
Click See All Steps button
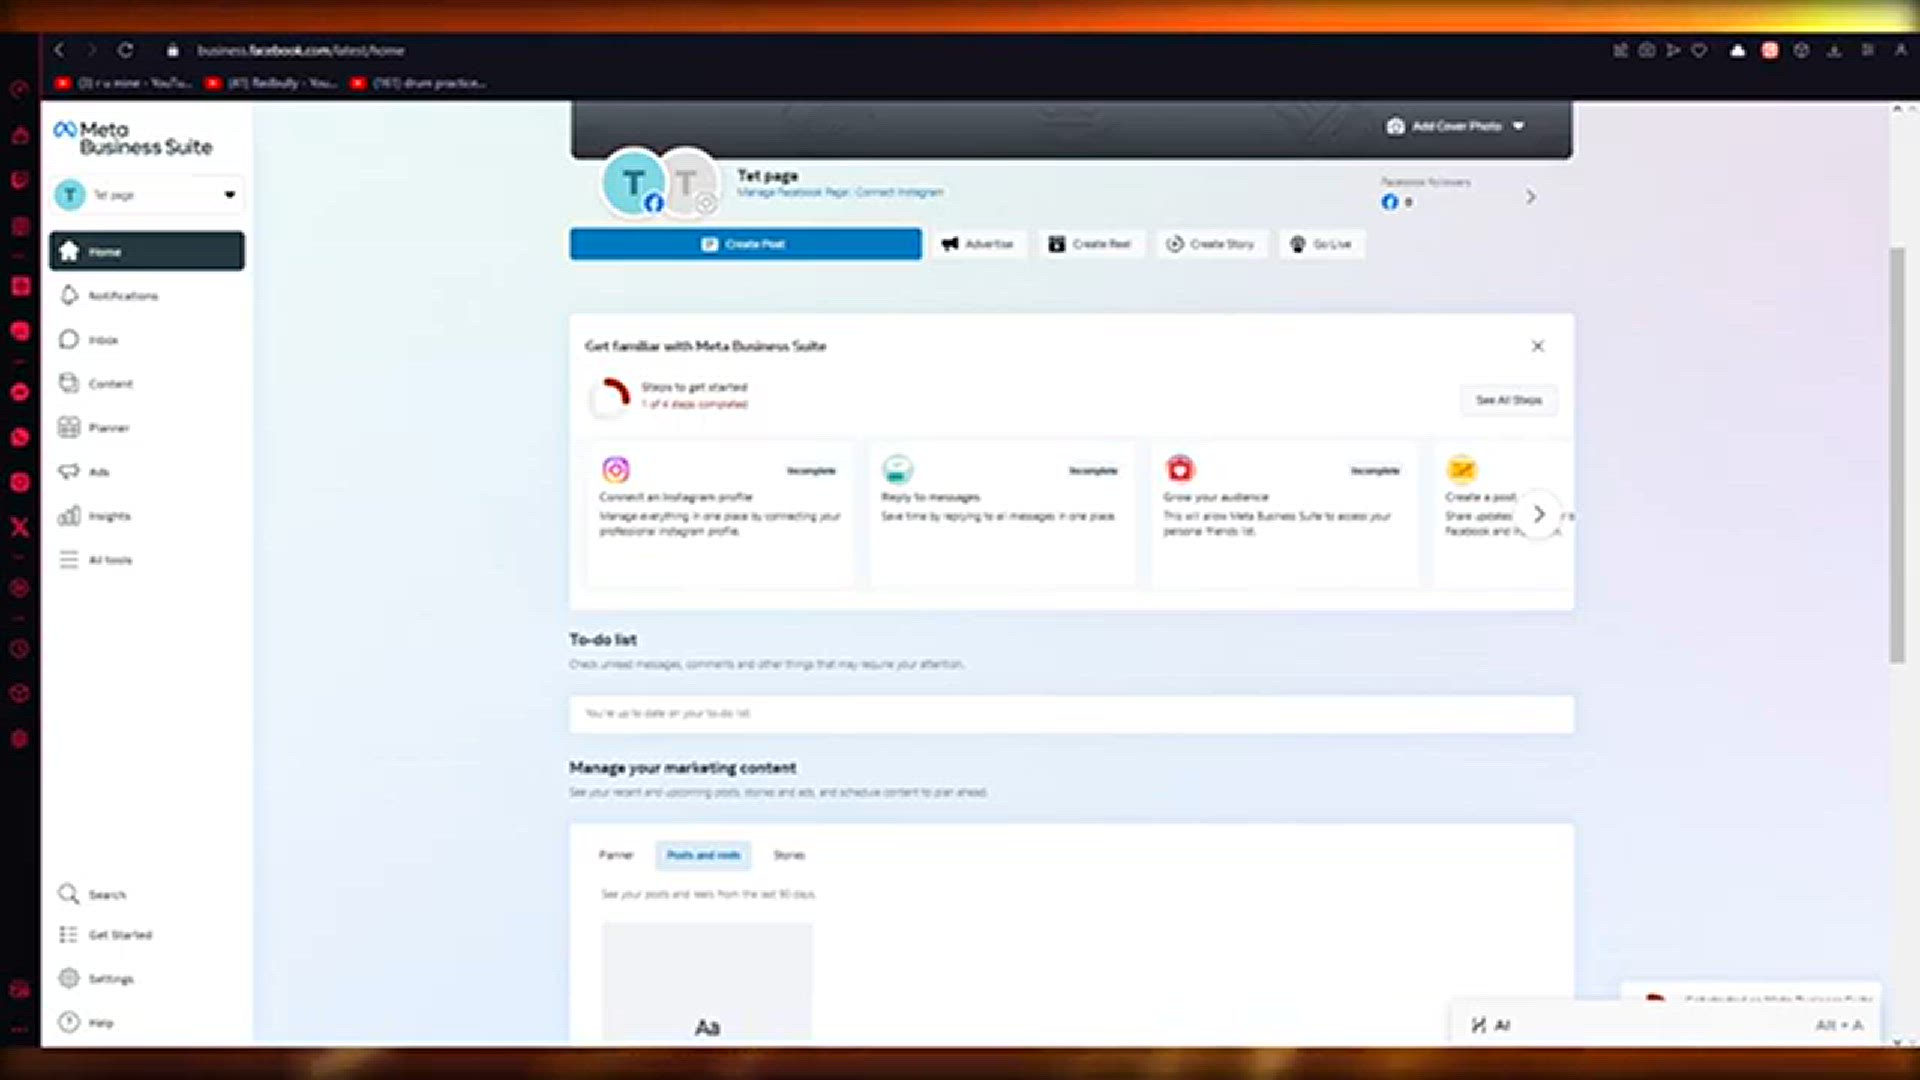point(1509,400)
